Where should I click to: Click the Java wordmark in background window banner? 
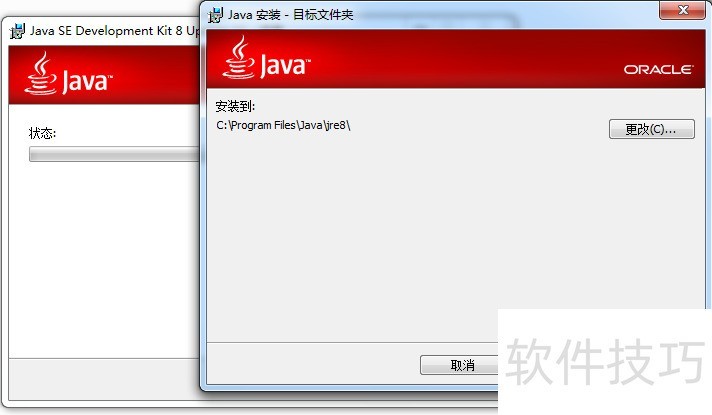[87, 81]
